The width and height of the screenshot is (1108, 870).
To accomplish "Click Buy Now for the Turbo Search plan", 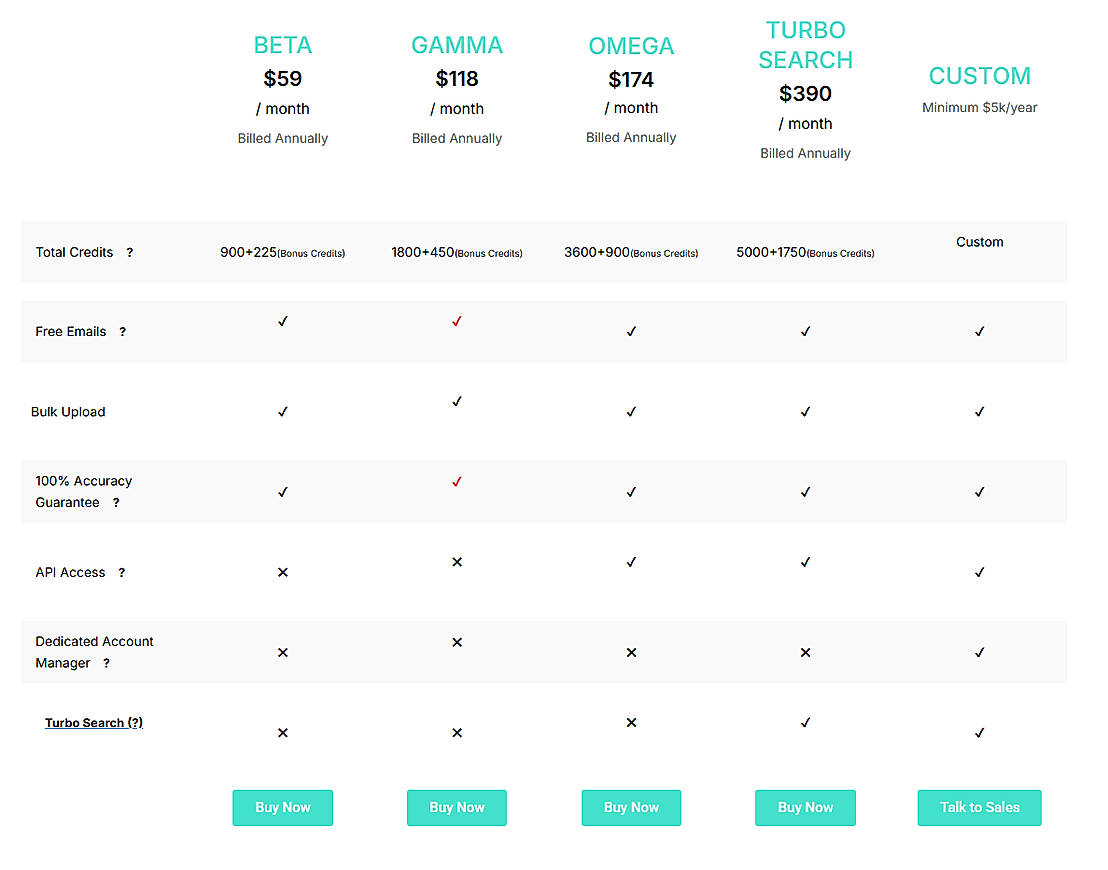I will pyautogui.click(x=806, y=808).
